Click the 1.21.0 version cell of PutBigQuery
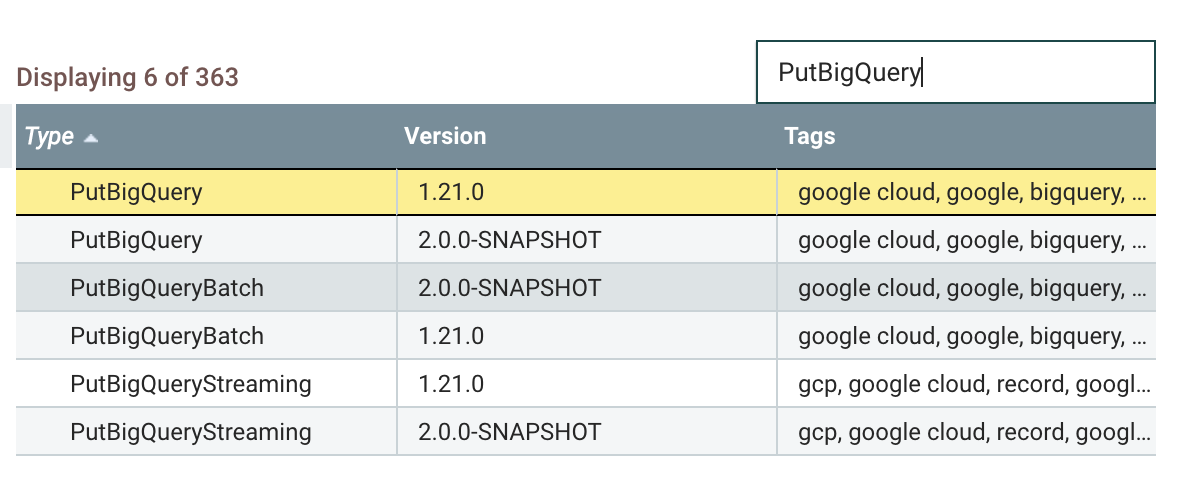Screen dimensions: 1180x500 pos(587,192)
